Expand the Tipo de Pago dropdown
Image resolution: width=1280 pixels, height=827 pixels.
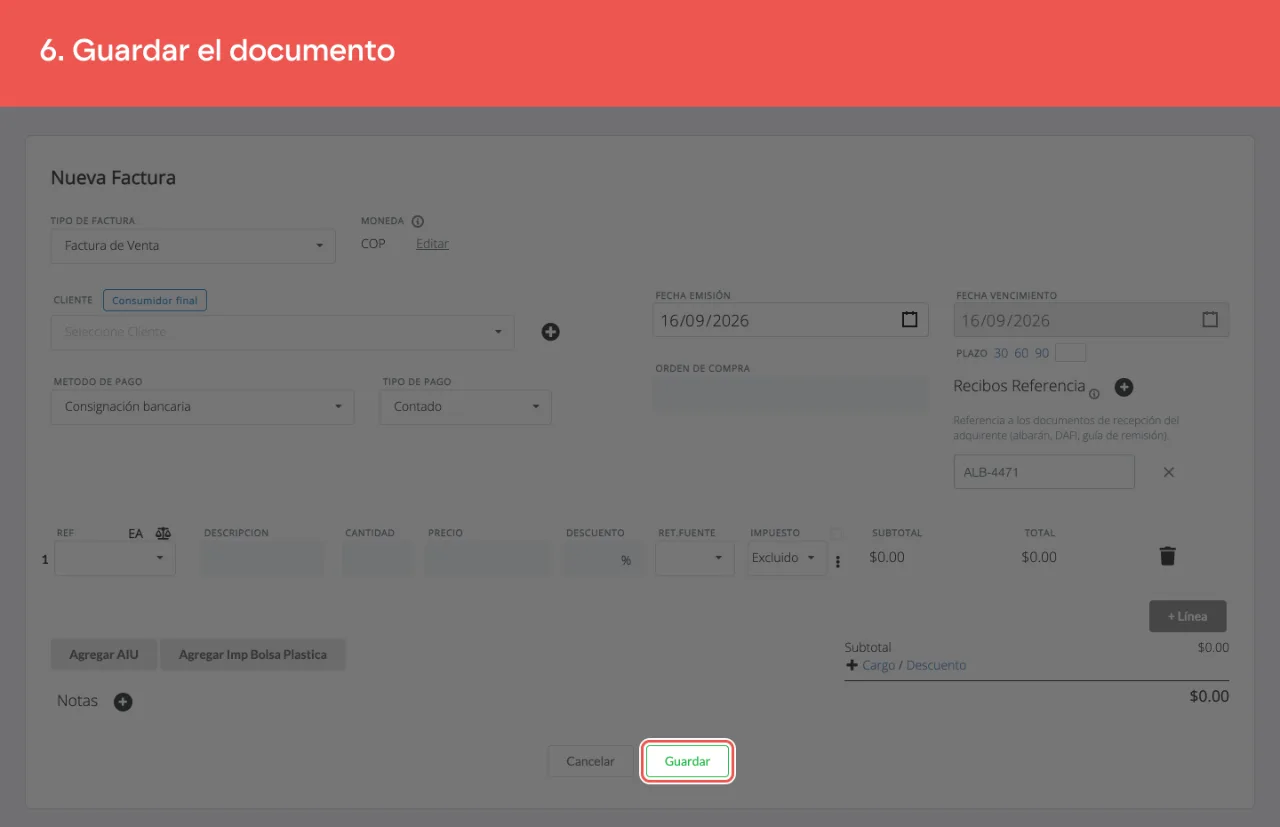click(x=465, y=407)
